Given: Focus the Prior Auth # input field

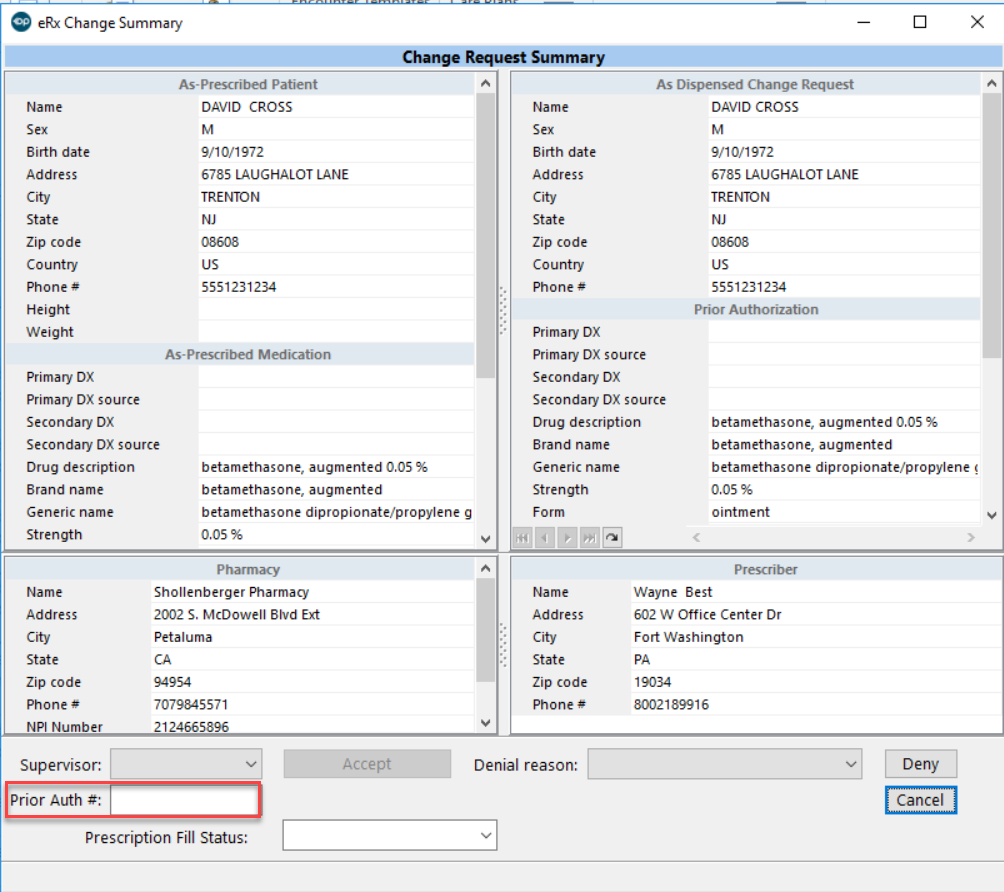Looking at the screenshot, I should click(x=184, y=800).
